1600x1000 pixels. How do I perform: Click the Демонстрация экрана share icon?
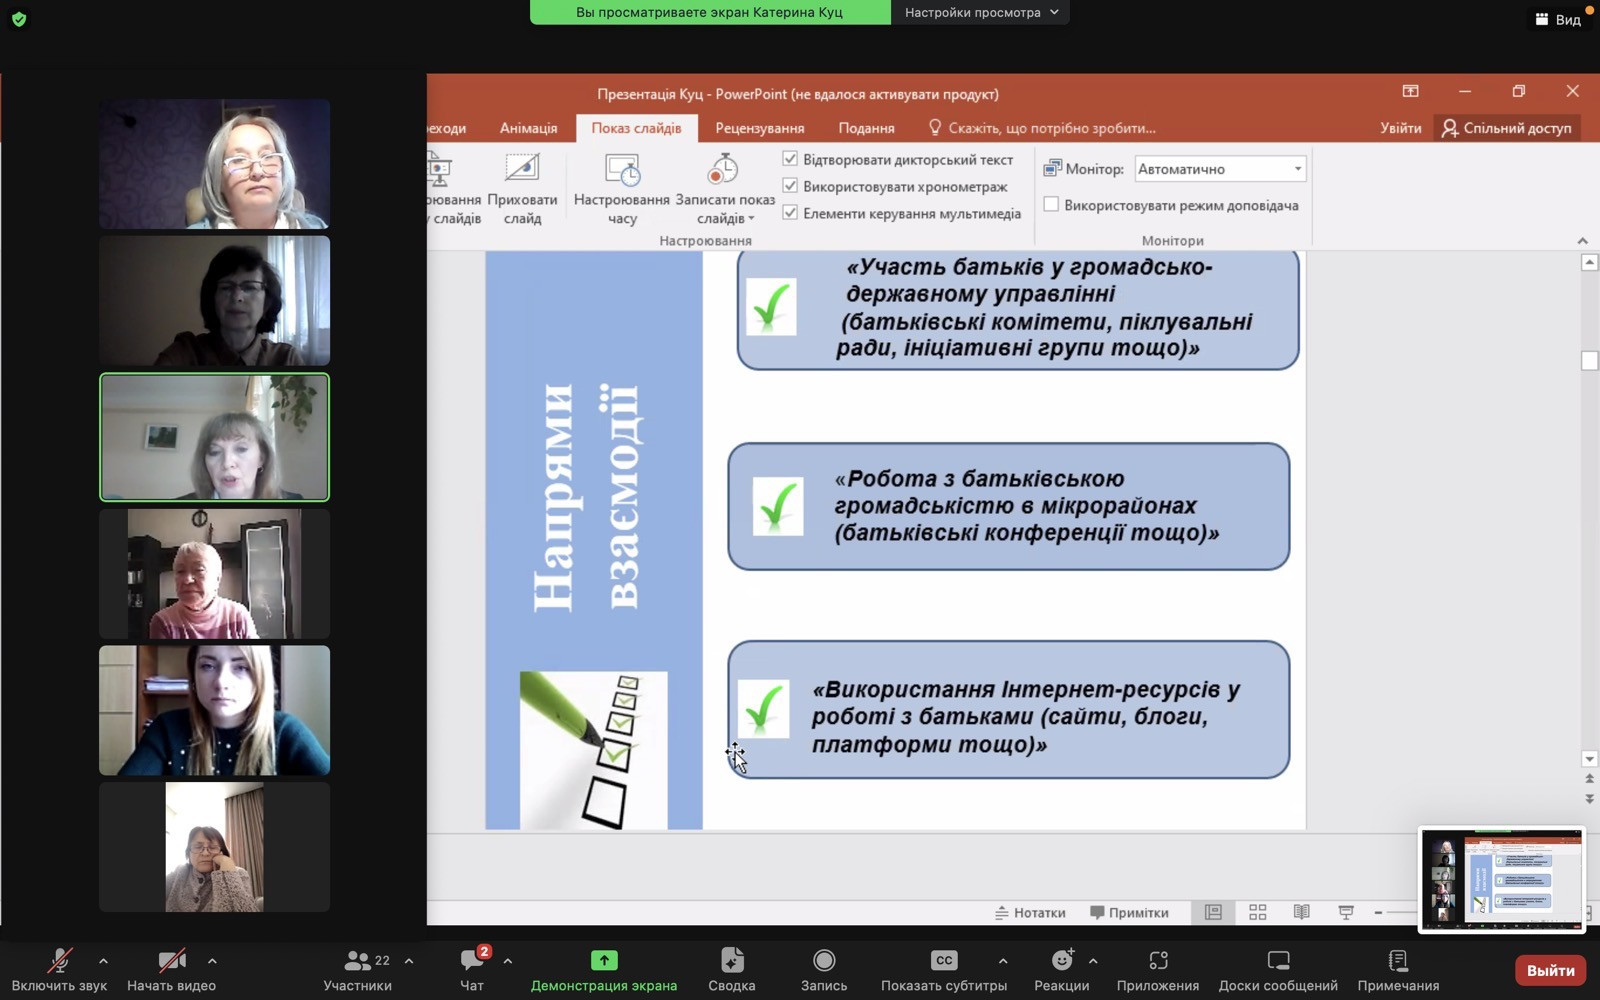604,960
